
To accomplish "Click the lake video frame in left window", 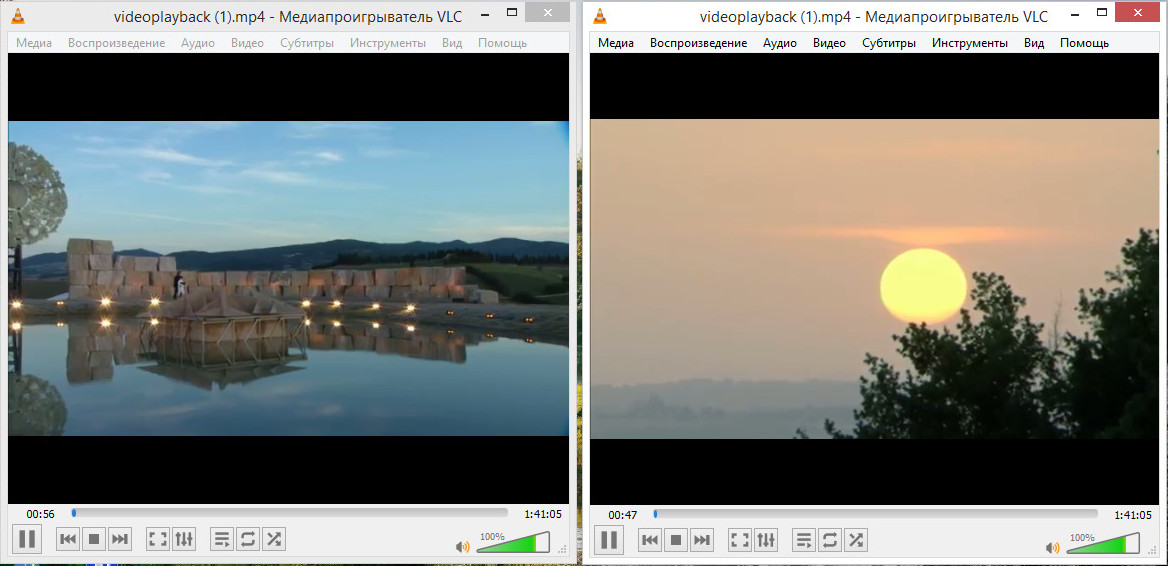I will tap(288, 279).
